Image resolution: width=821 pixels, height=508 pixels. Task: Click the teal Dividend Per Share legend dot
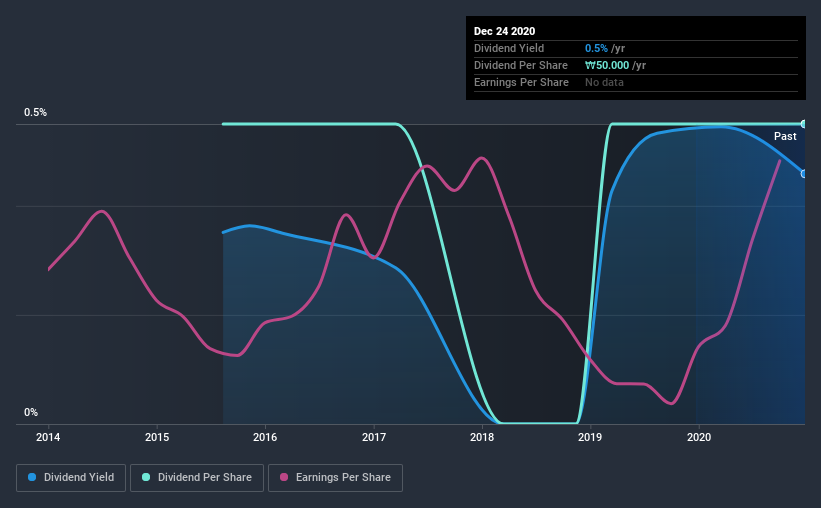point(146,477)
